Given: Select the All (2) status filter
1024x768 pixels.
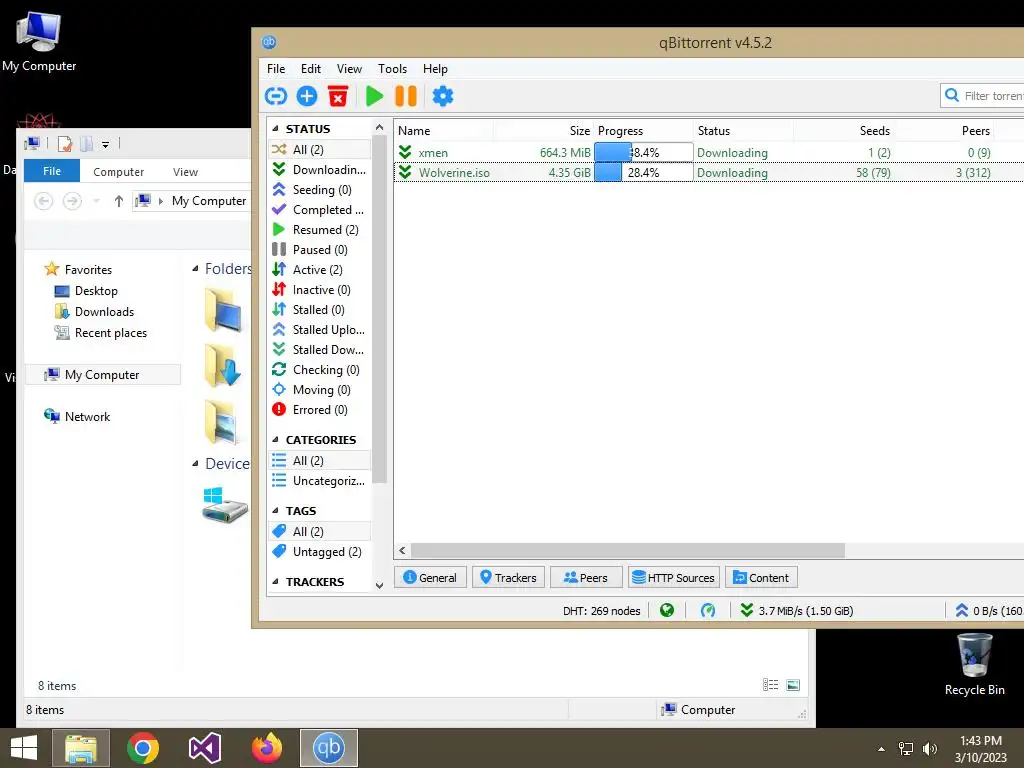Looking at the screenshot, I should (x=319, y=150).
